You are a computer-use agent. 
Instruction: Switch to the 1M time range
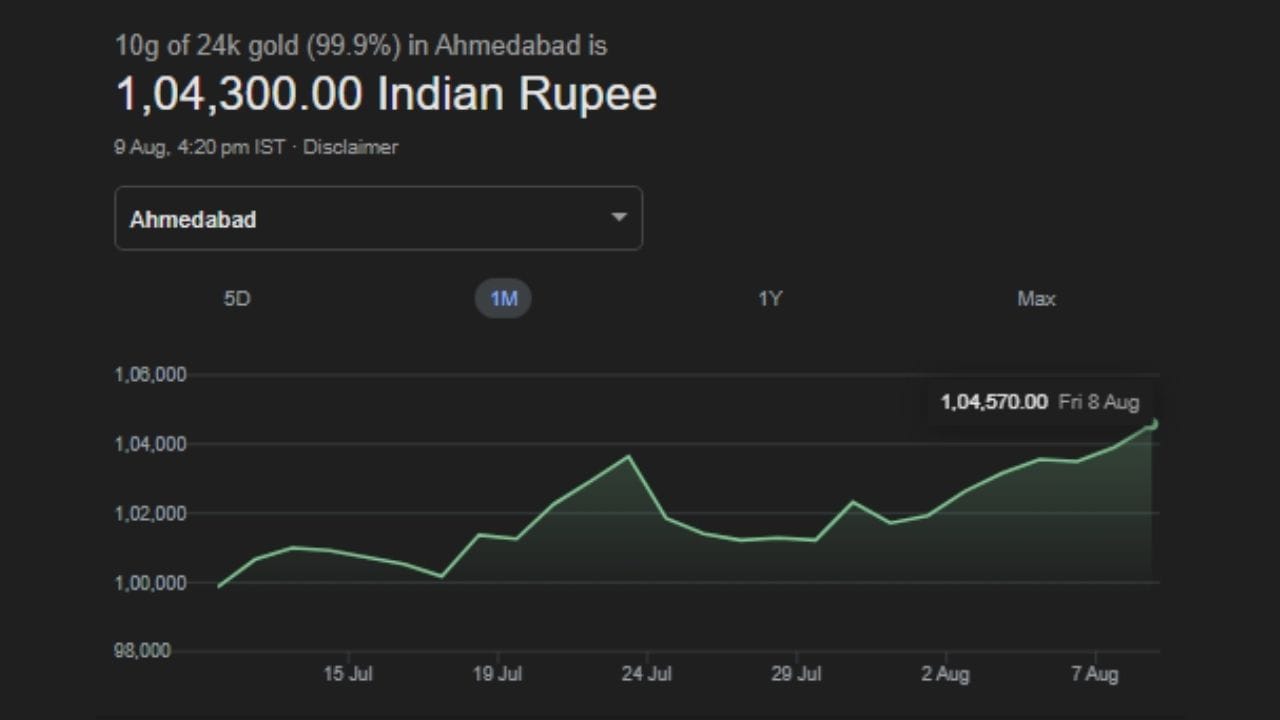tap(503, 299)
